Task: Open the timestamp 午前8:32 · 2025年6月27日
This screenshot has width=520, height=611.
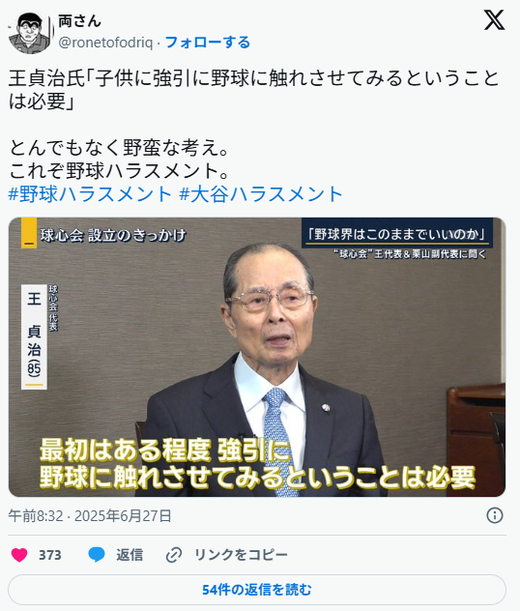Action: [x=90, y=516]
